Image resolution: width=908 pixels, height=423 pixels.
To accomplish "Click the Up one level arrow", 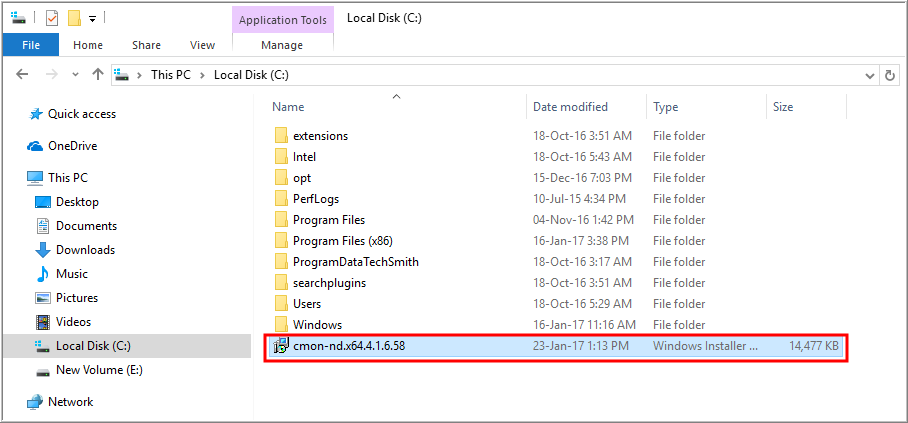I will click(x=98, y=74).
